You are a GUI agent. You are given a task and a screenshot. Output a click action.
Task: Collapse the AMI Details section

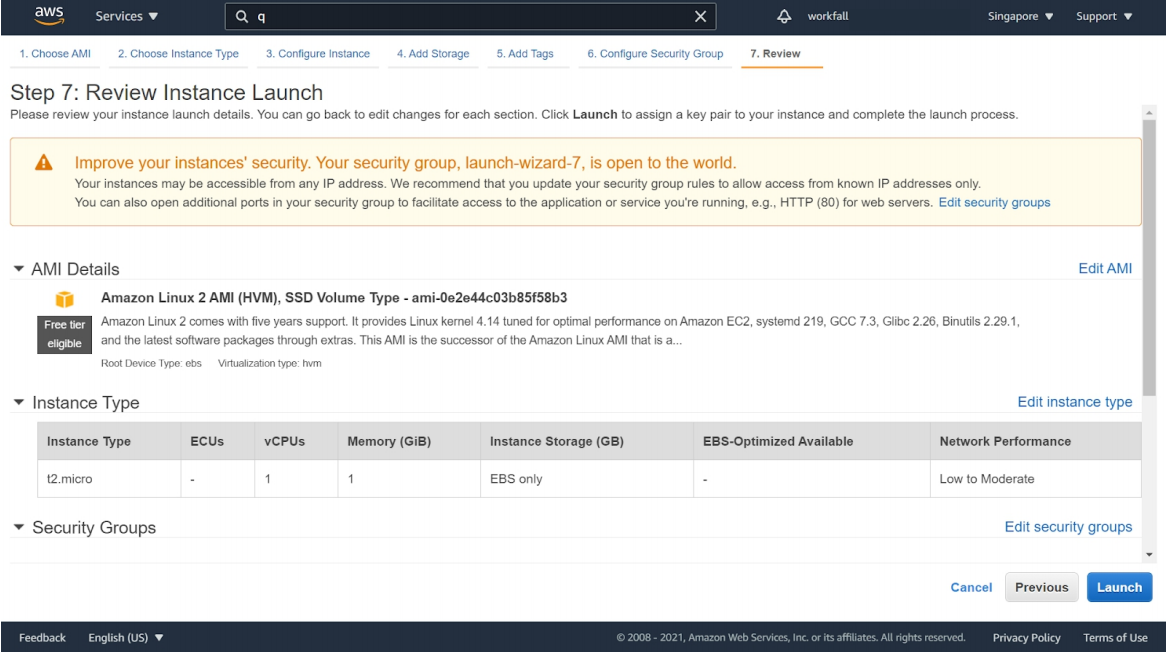19,269
